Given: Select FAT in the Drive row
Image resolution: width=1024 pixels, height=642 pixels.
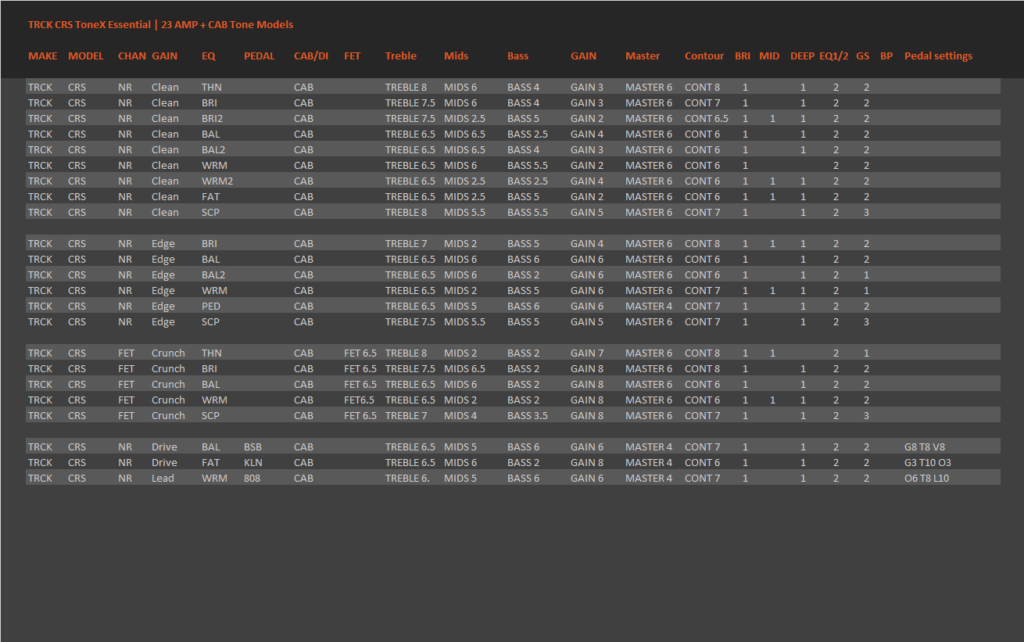Looking at the screenshot, I should point(210,463).
